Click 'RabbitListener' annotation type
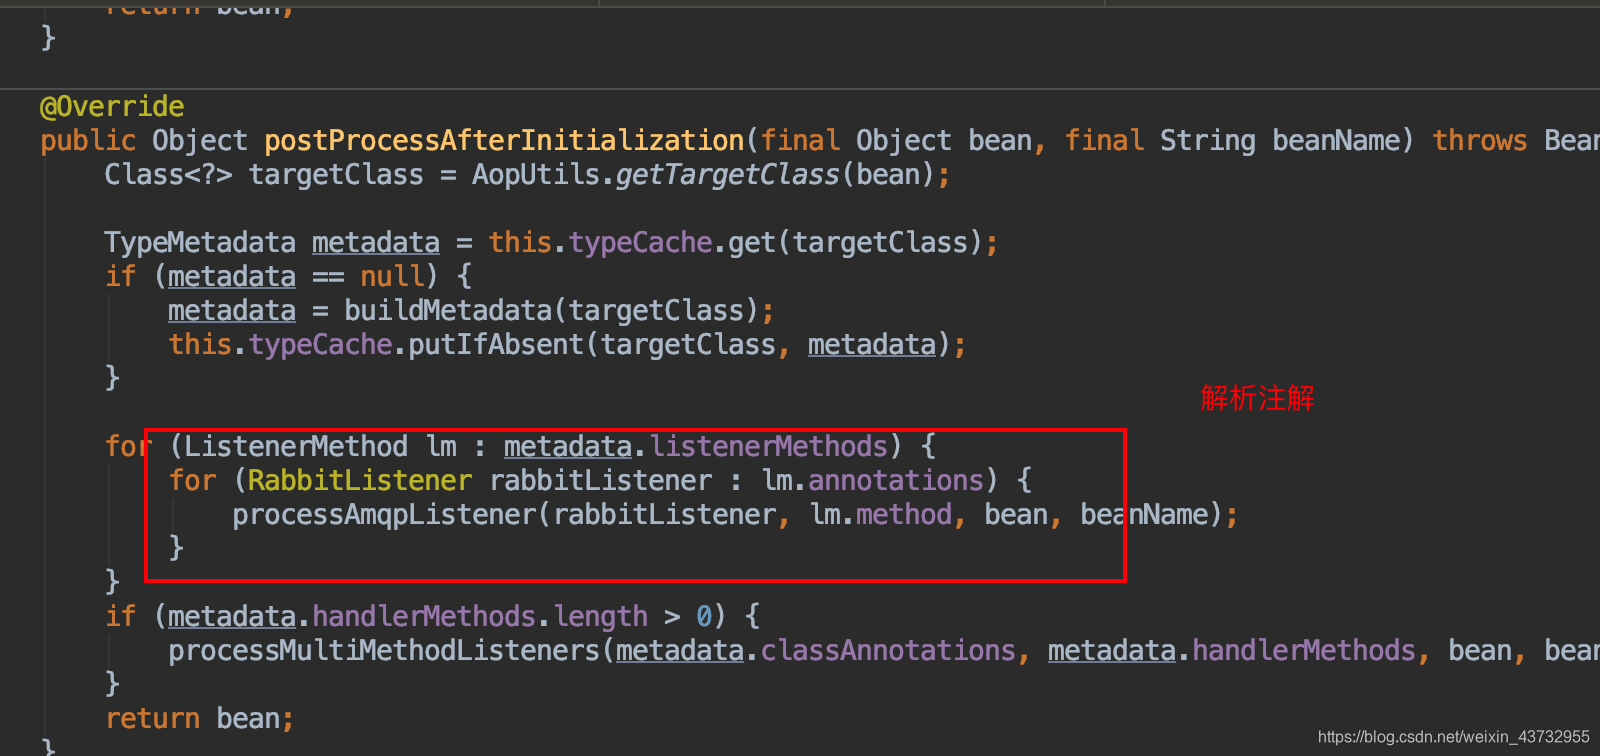Screen dimensions: 1600x756 pos(360,480)
